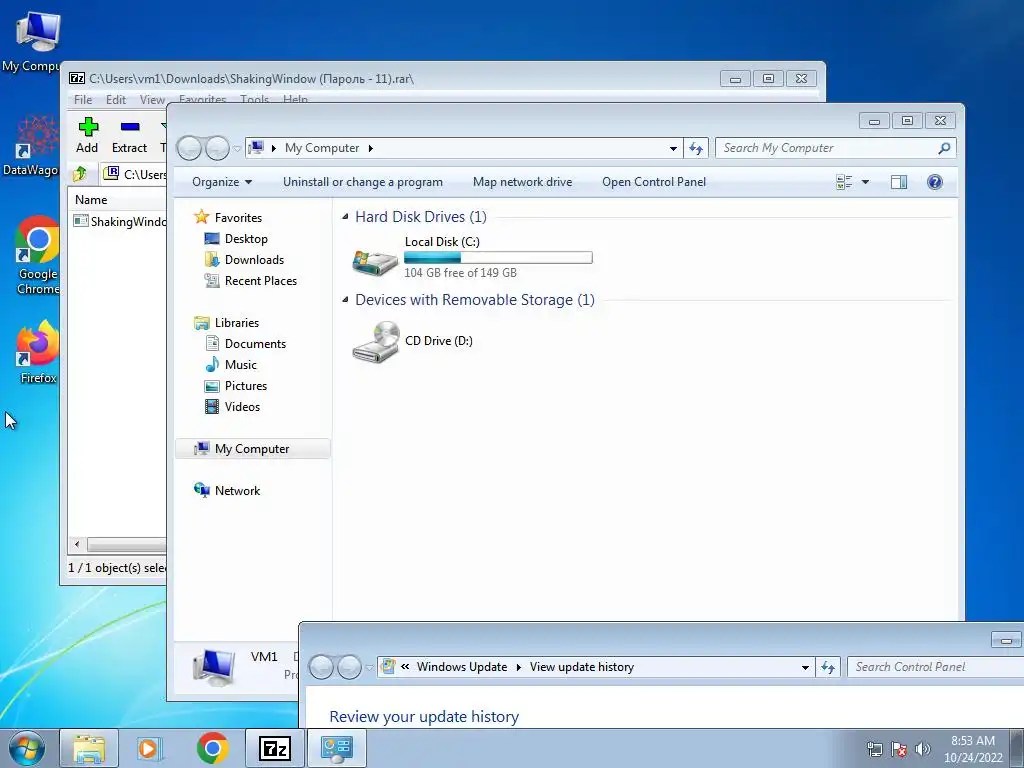
Task: Click the 7-Zip horizontal scrollbar left arrow
Action: (x=77, y=544)
